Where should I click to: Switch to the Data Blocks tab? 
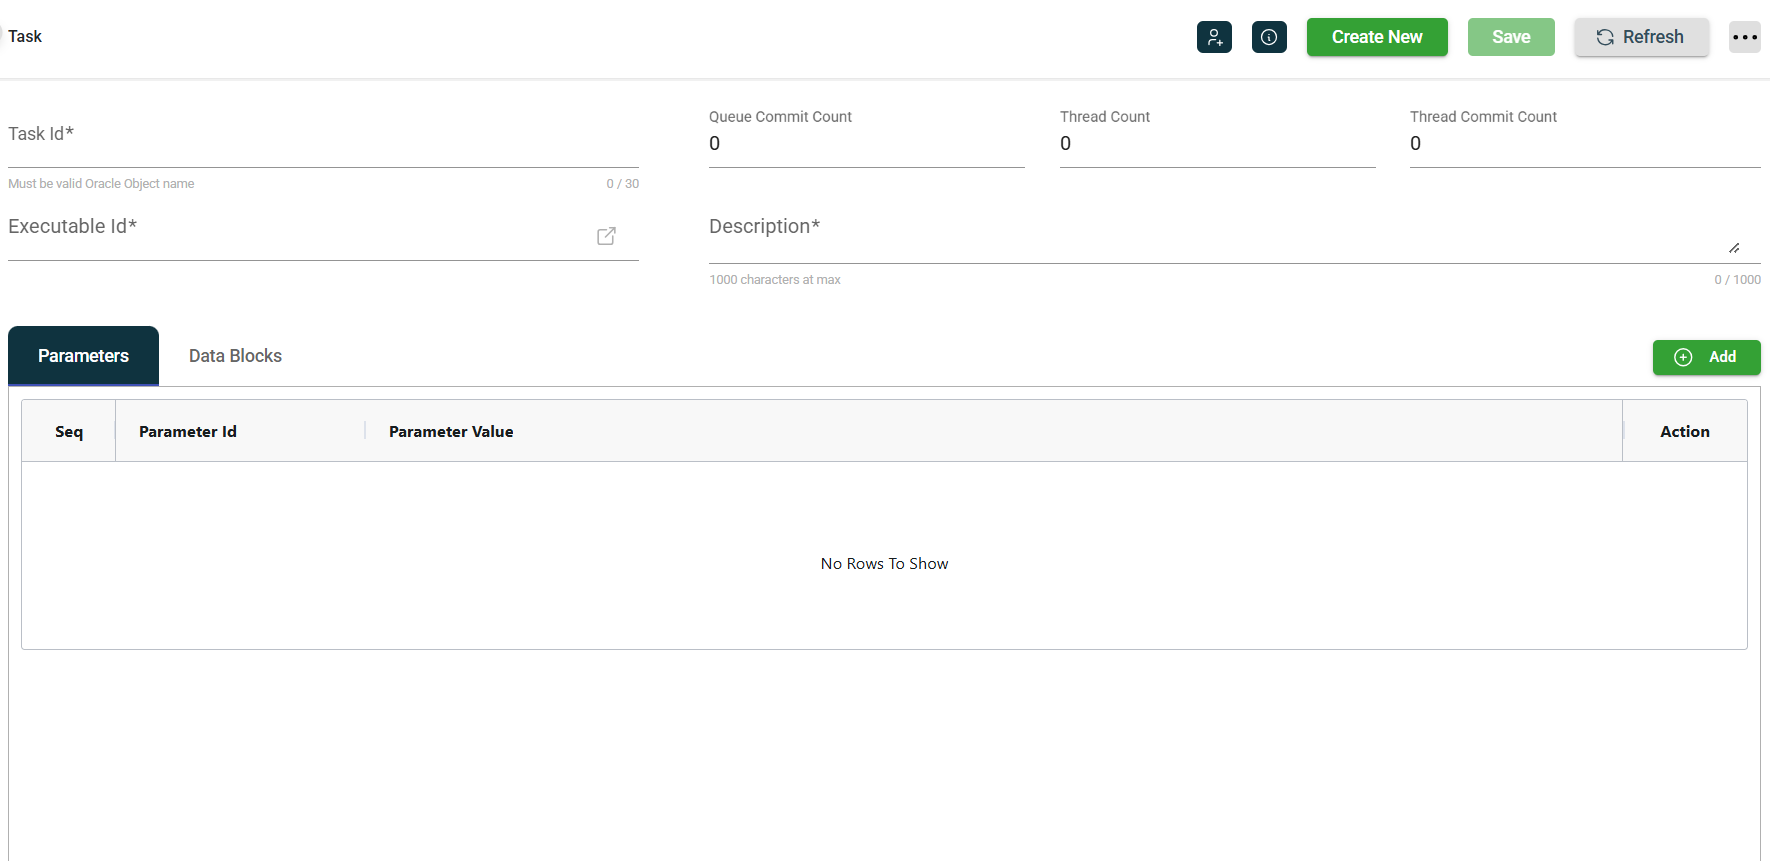pos(235,356)
